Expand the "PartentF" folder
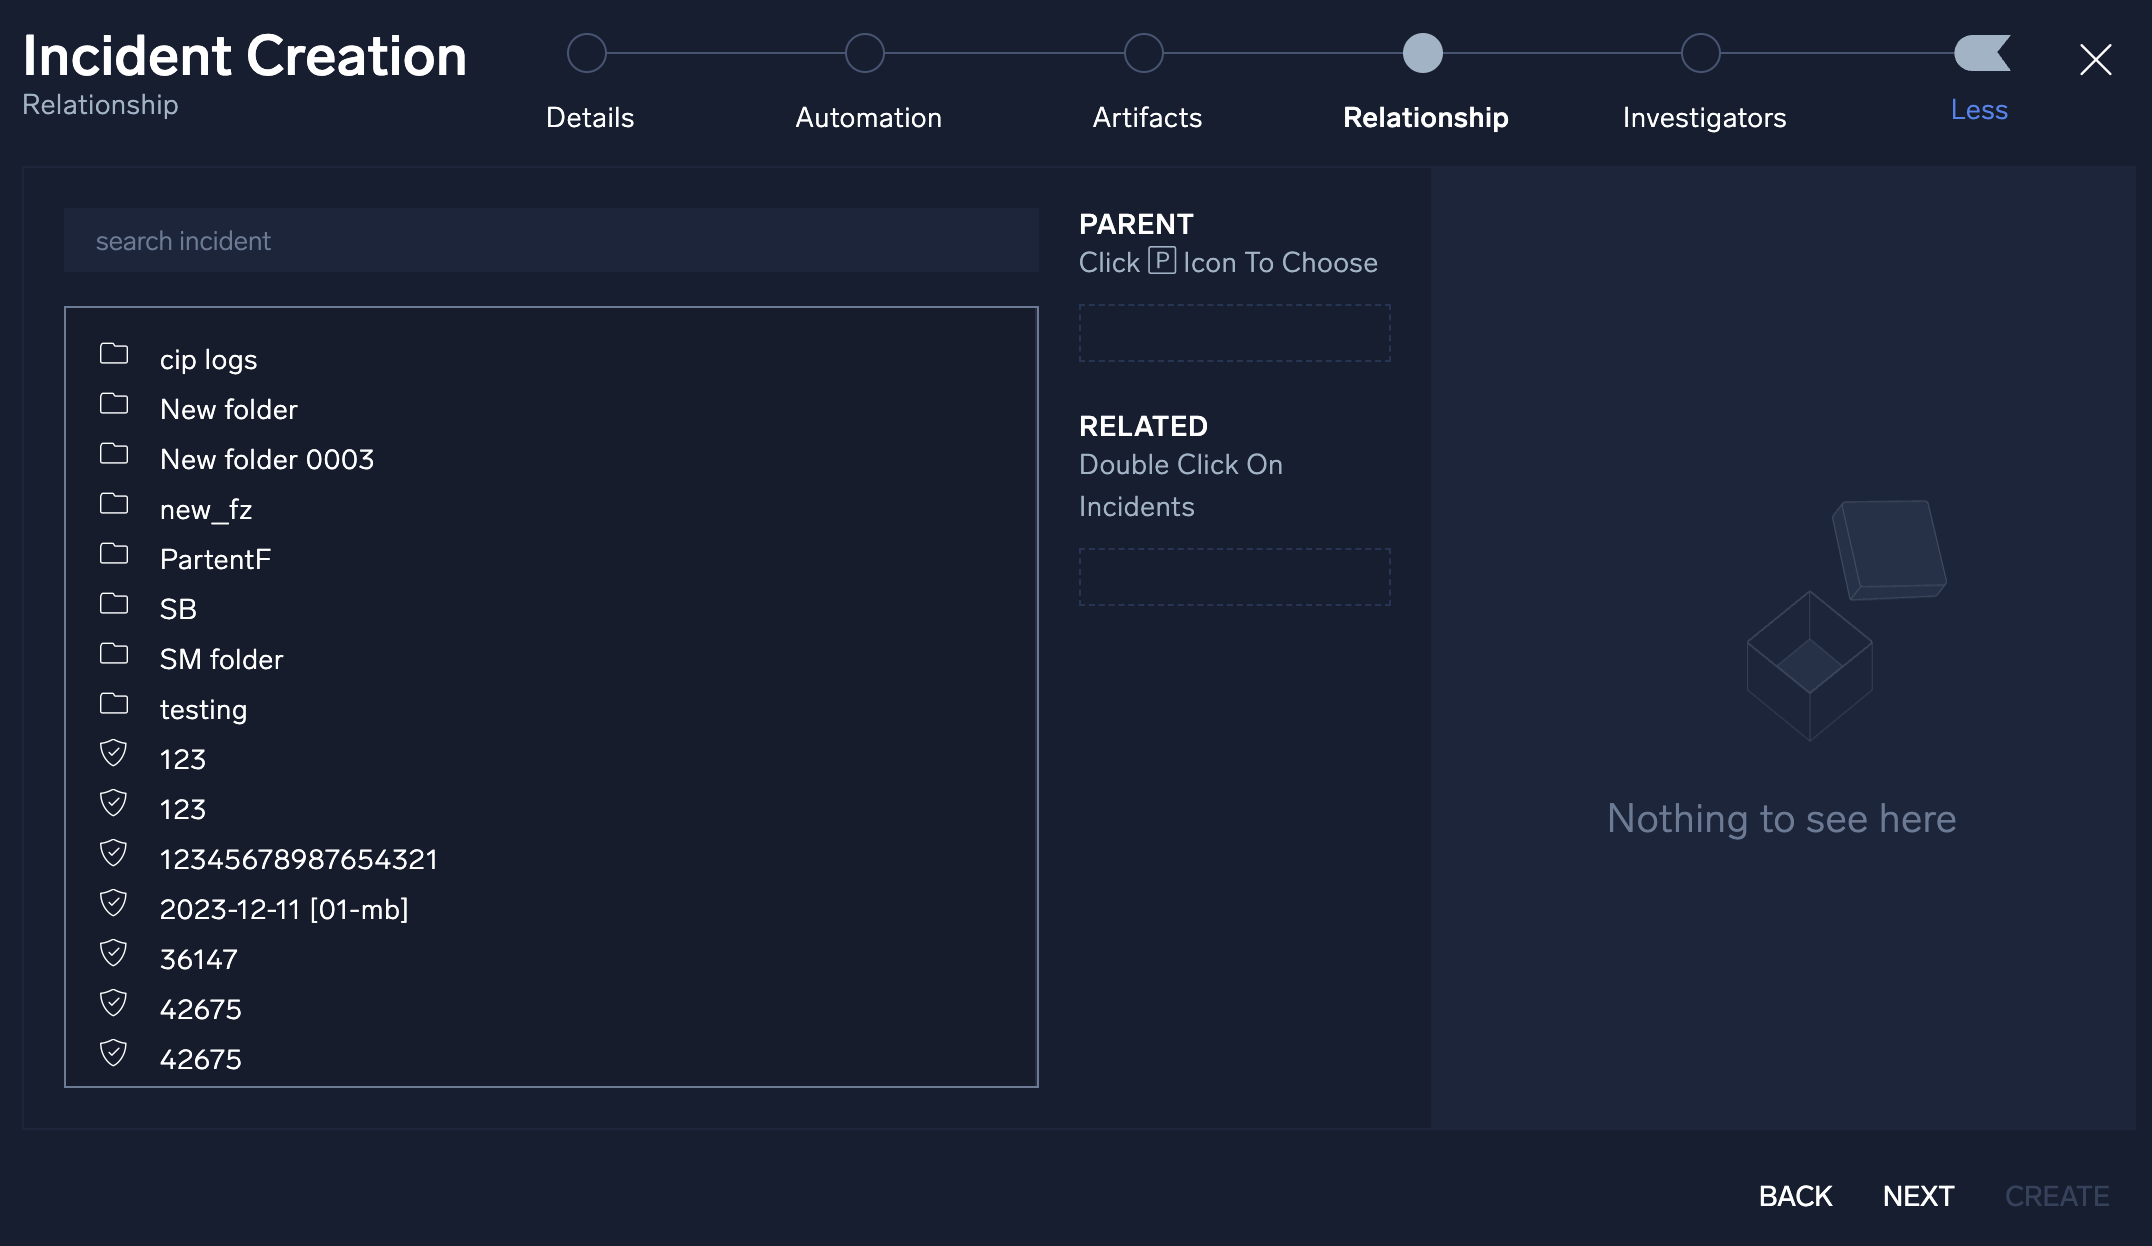Image resolution: width=2152 pixels, height=1246 pixels. tap(216, 559)
